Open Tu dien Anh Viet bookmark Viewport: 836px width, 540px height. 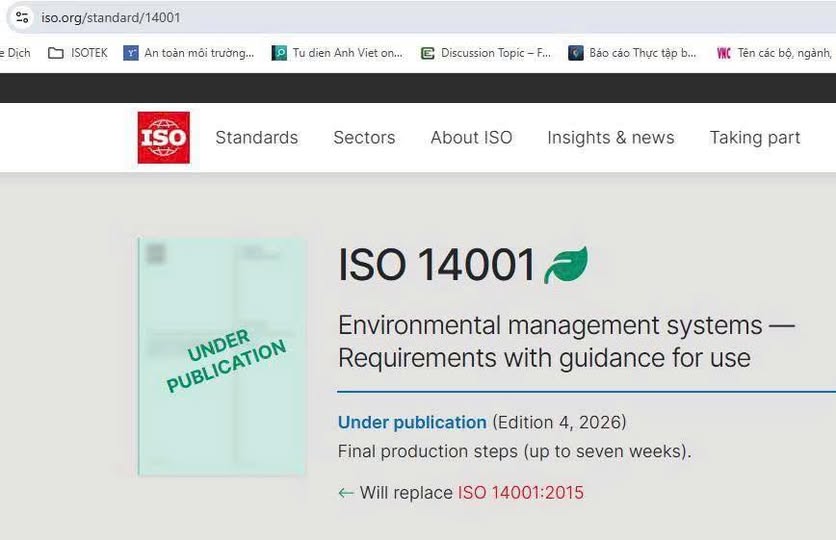pyautogui.click(x=337, y=53)
